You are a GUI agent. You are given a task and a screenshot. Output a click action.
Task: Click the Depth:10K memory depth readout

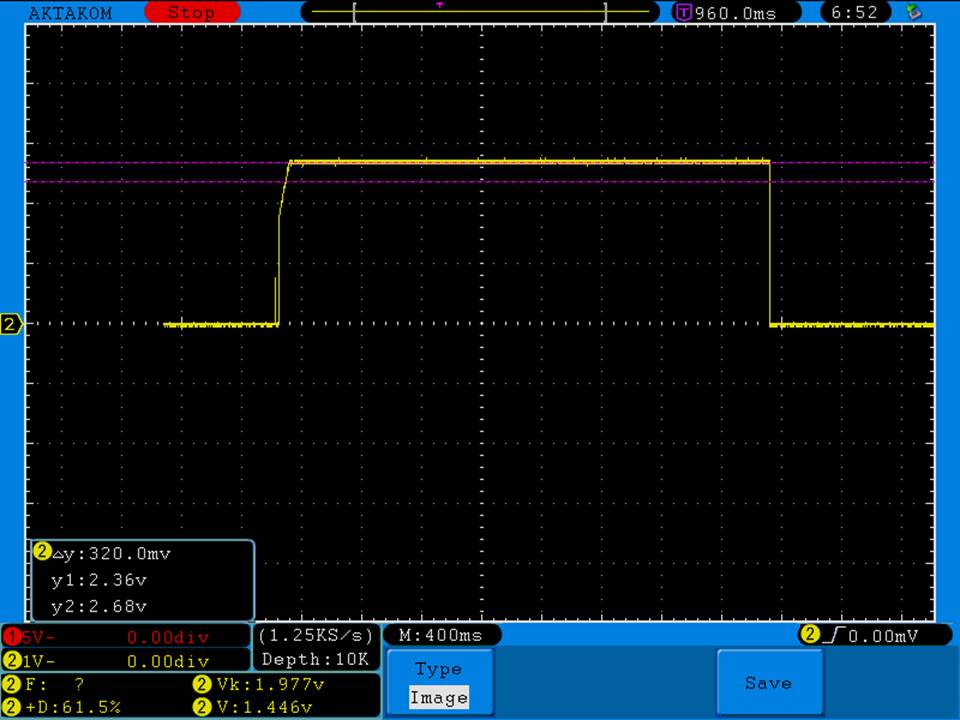pos(316,659)
